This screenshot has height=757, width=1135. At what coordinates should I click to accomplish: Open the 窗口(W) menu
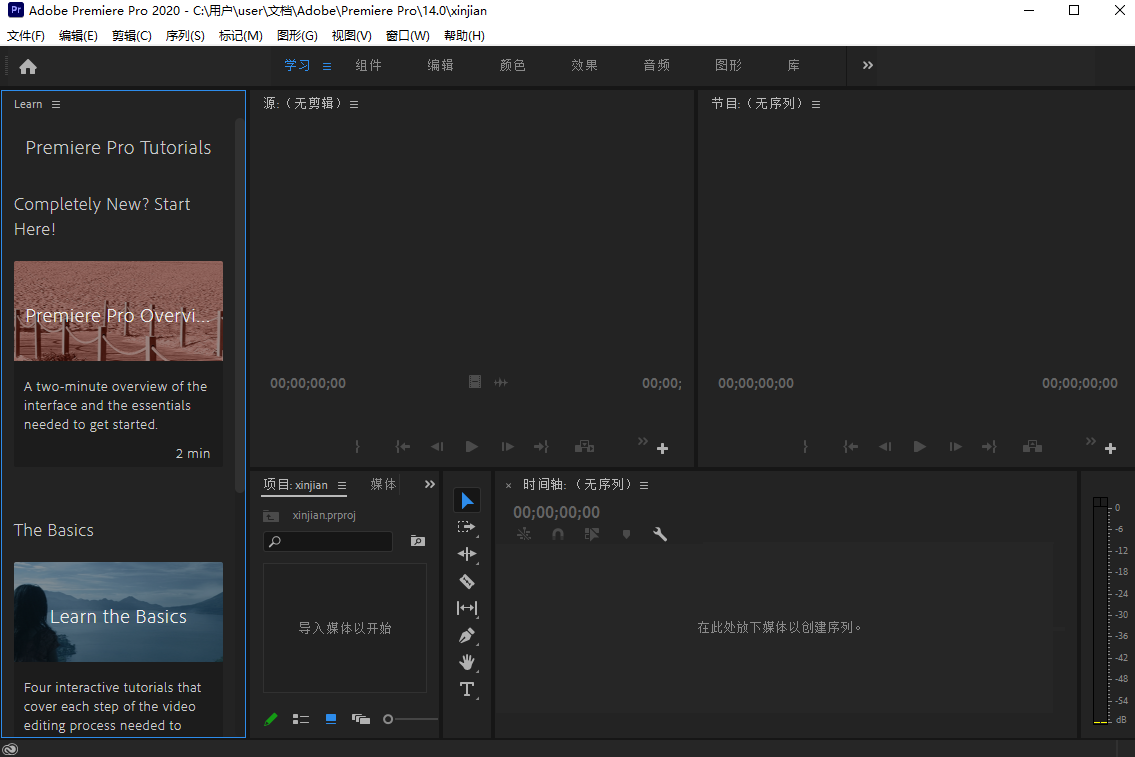pos(408,35)
